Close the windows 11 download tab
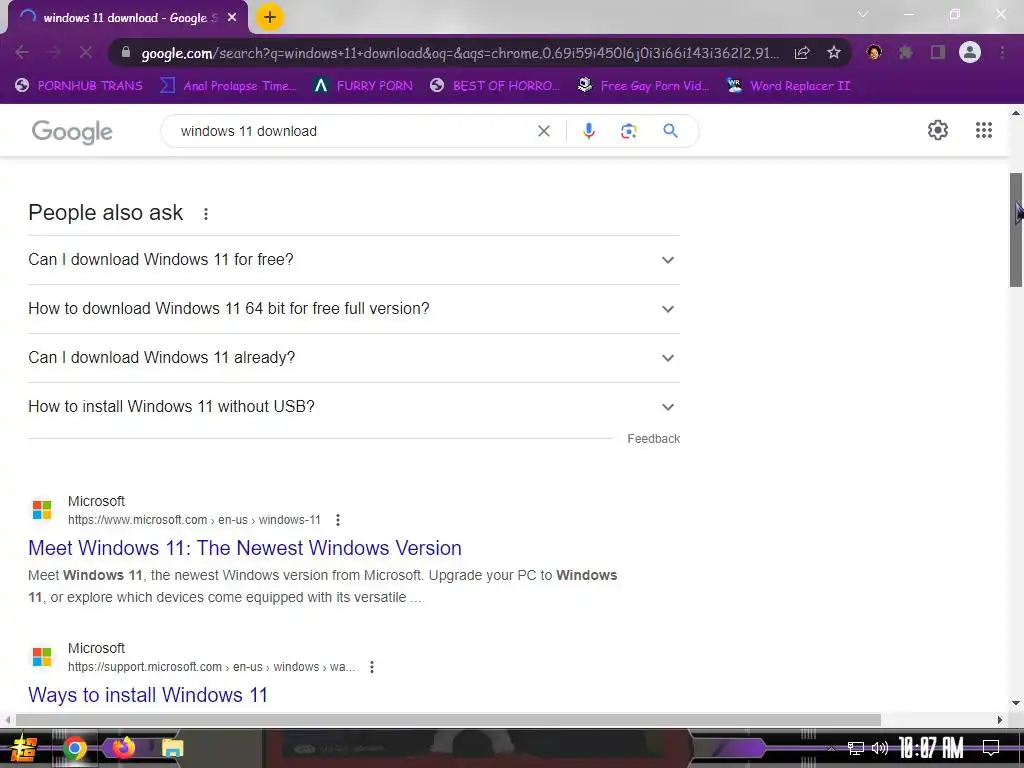The height and width of the screenshot is (768, 1024). [x=232, y=18]
